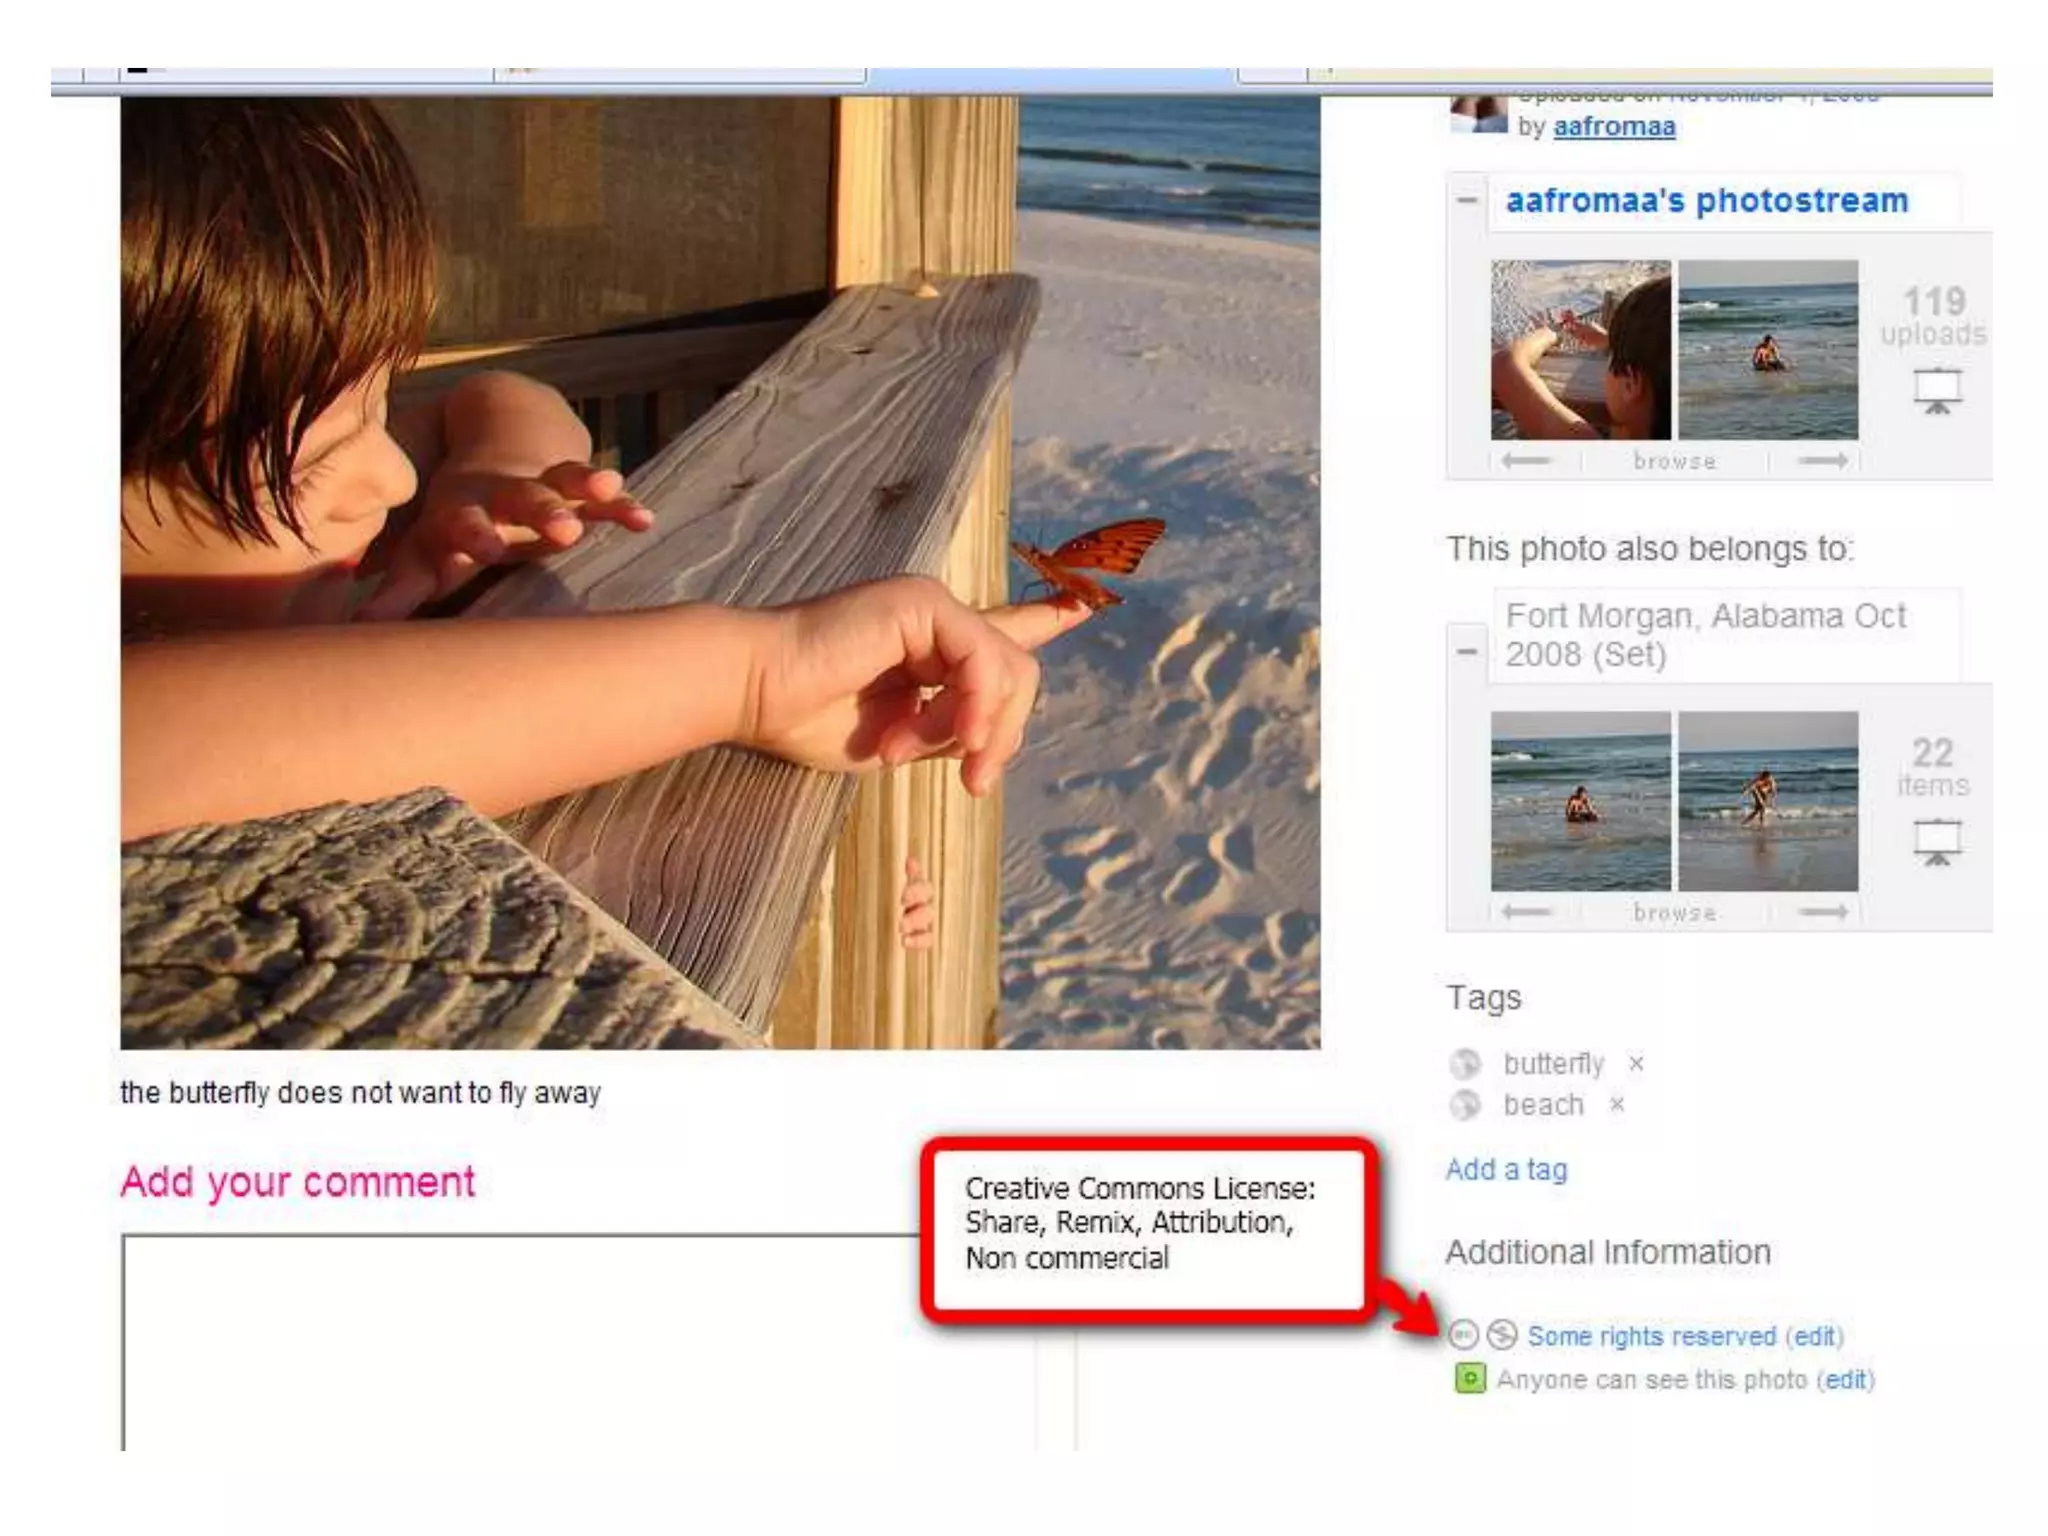Click the green public visibility icon
The image size is (2048, 1536).
point(1470,1378)
